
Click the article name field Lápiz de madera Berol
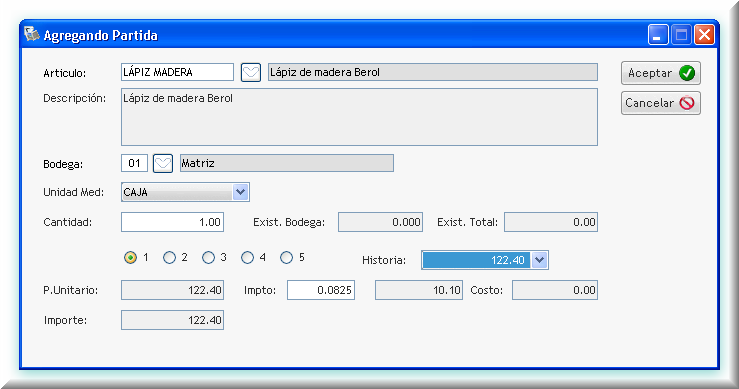click(x=433, y=72)
